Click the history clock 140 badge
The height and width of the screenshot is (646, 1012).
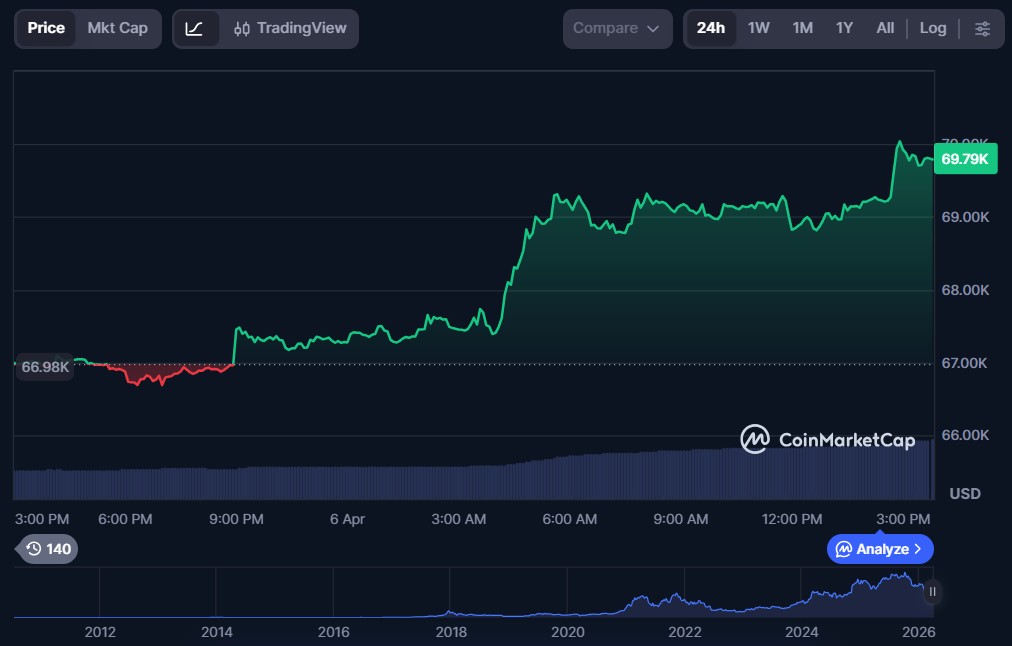click(x=49, y=549)
